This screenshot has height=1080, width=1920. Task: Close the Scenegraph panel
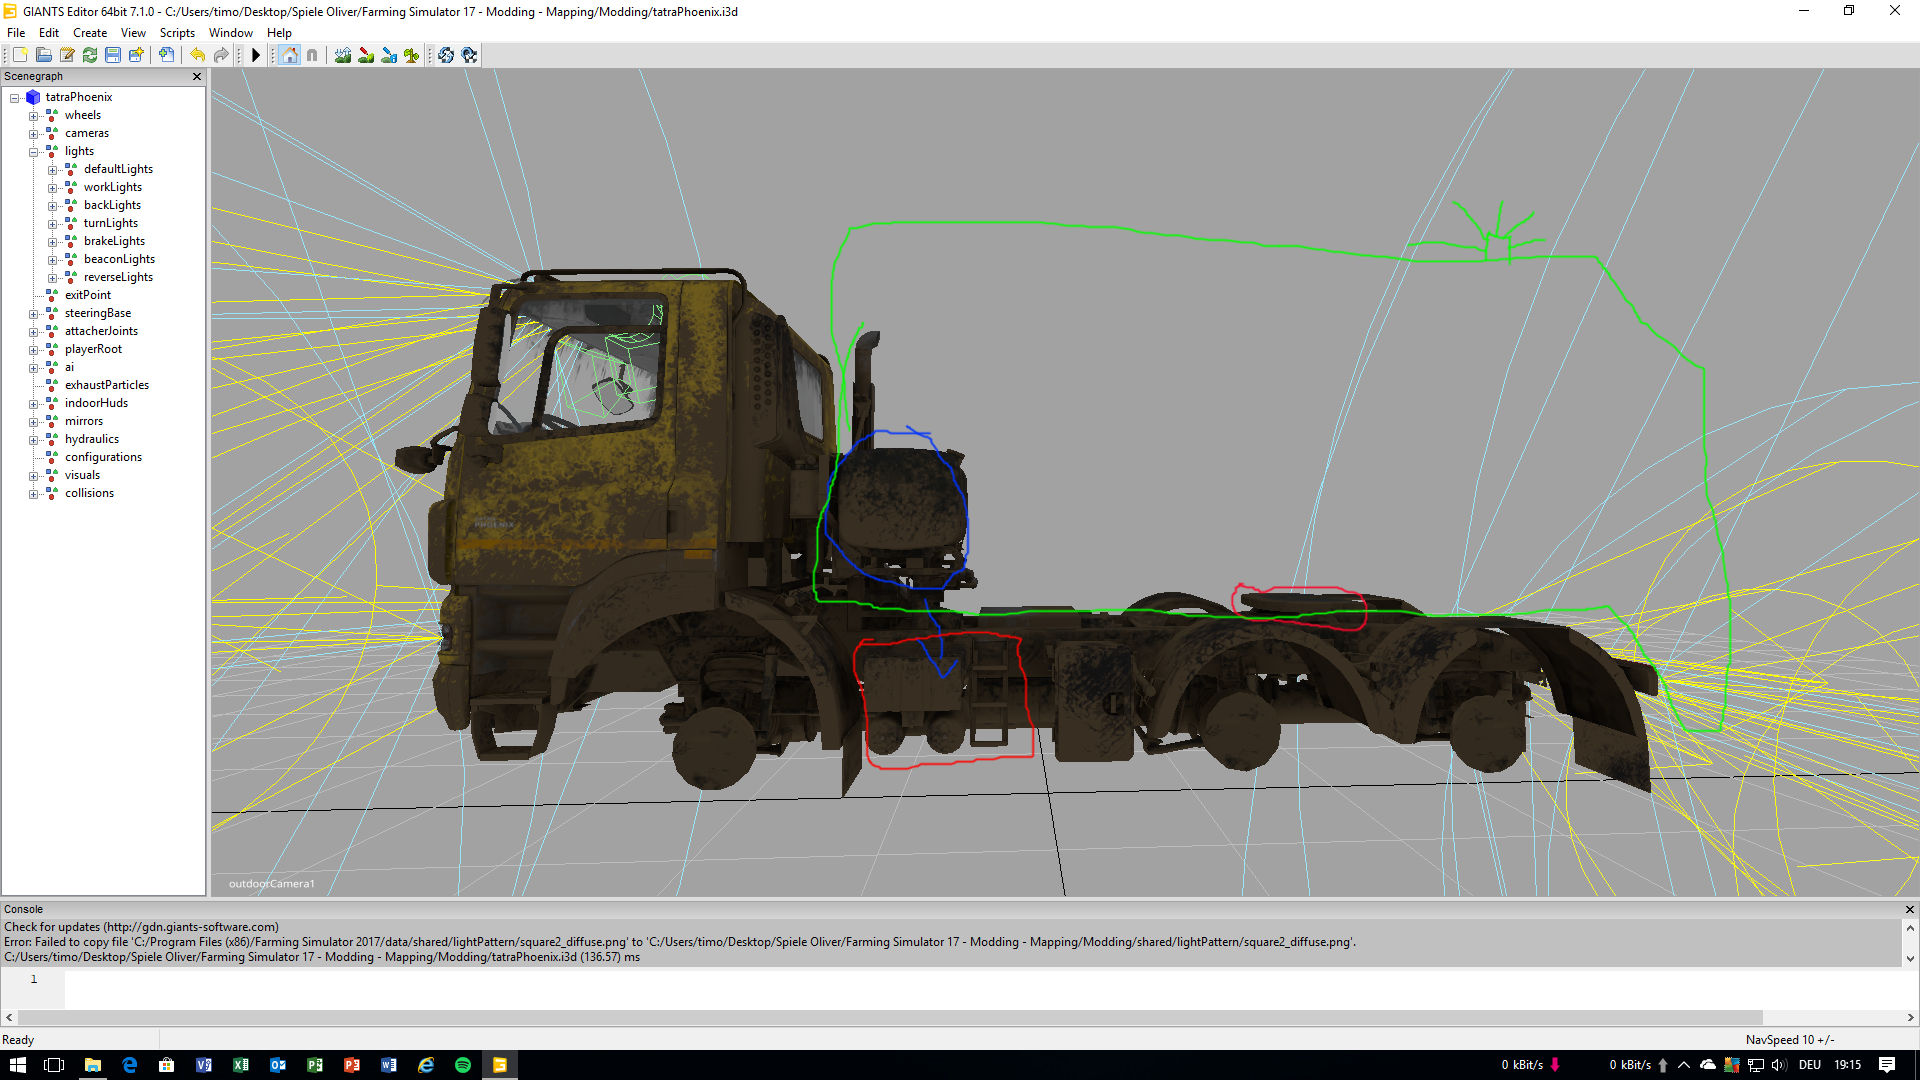click(197, 76)
